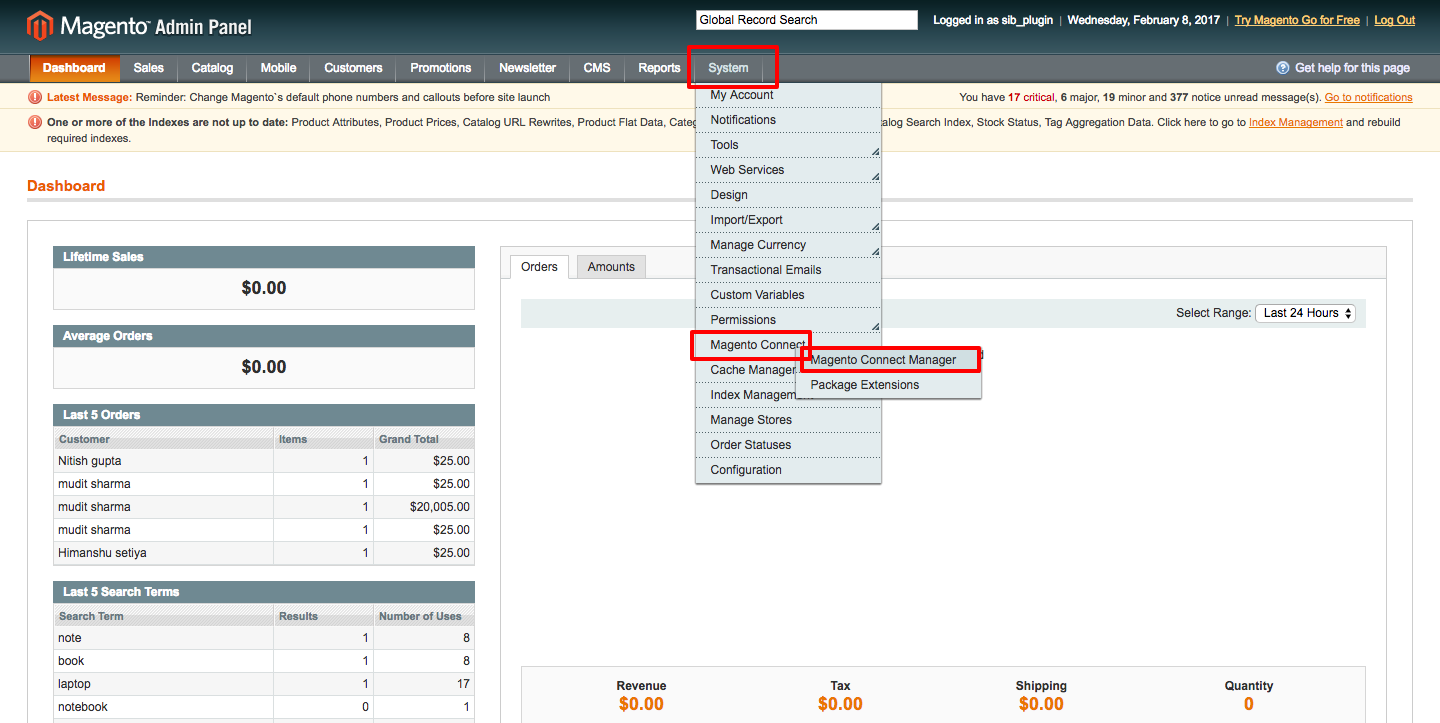Click the help question-mark icon

coord(1283,68)
